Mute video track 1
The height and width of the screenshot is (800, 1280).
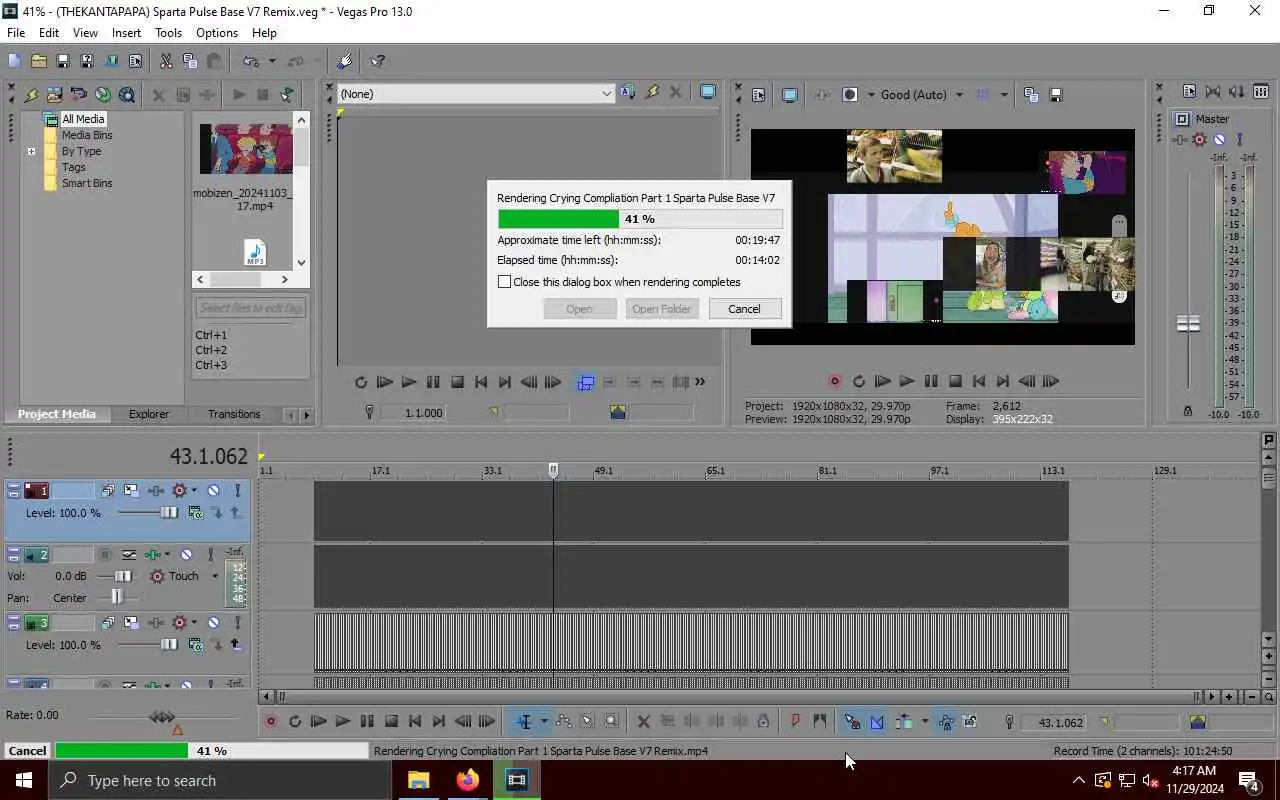(x=213, y=491)
